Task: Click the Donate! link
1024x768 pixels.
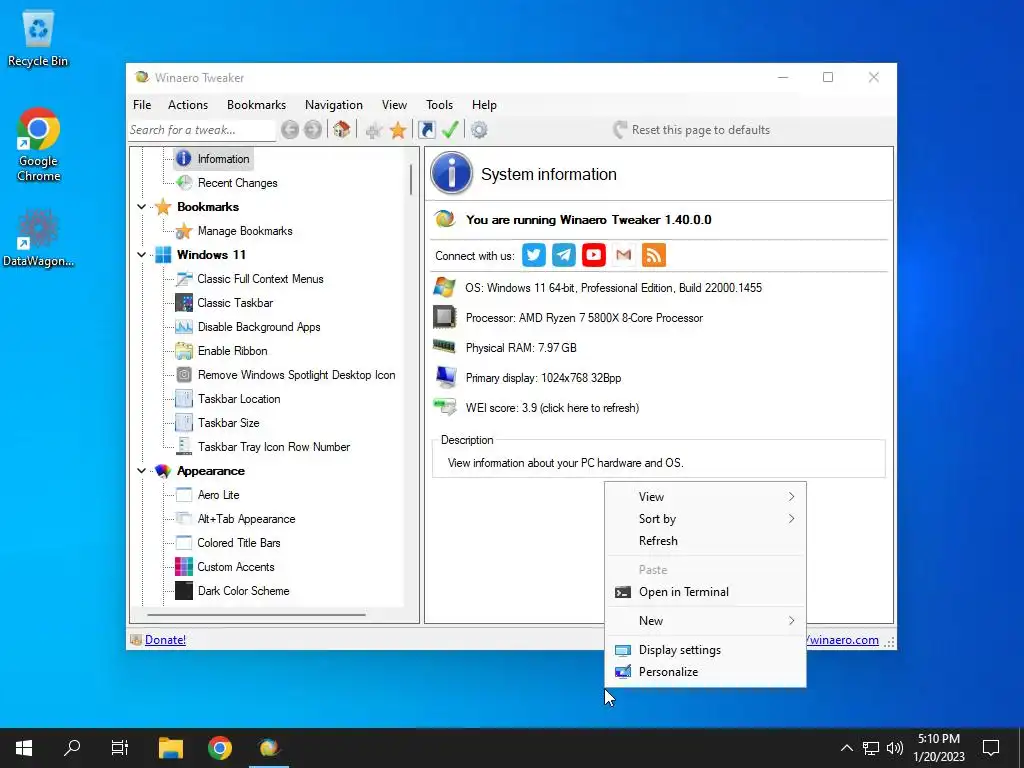Action: coord(165,640)
